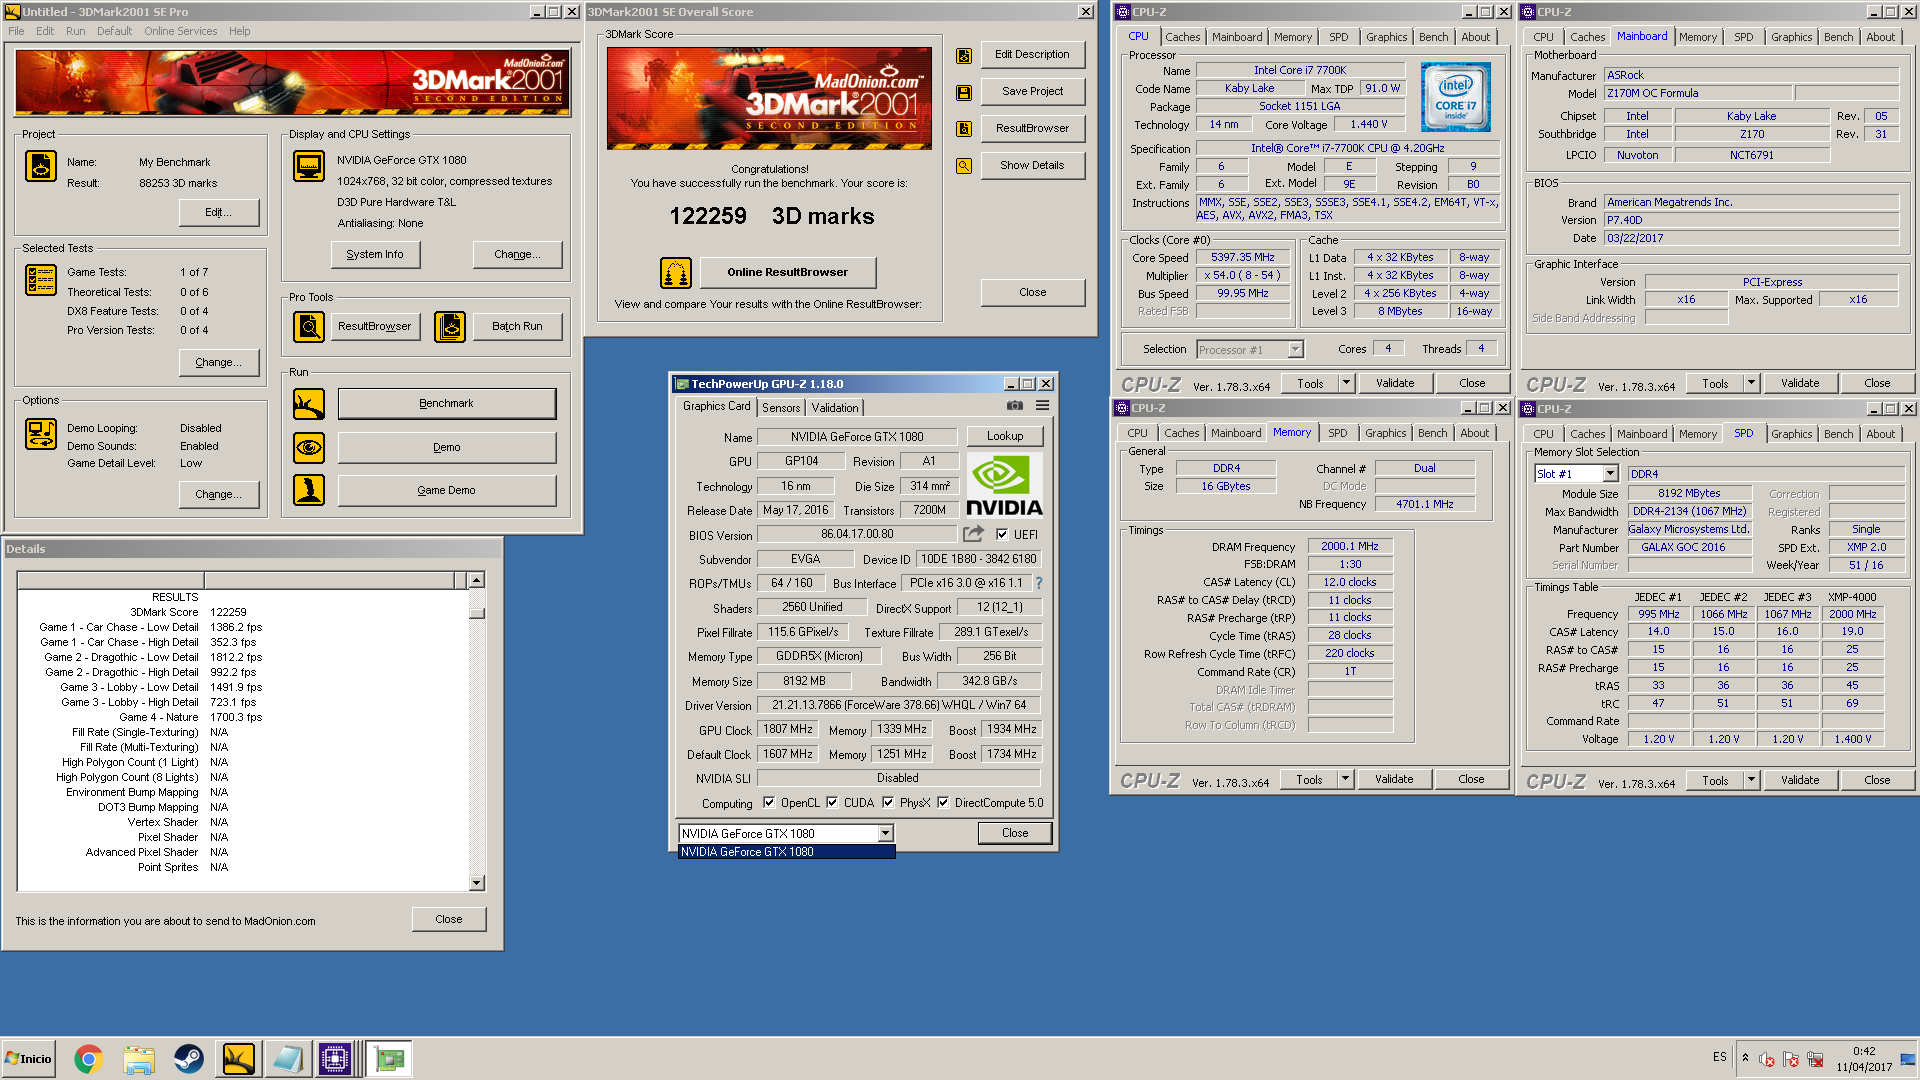Image resolution: width=1920 pixels, height=1080 pixels.
Task: Open Tools dropdown arrow in CPU-Z SPD window
Action: [x=1751, y=780]
